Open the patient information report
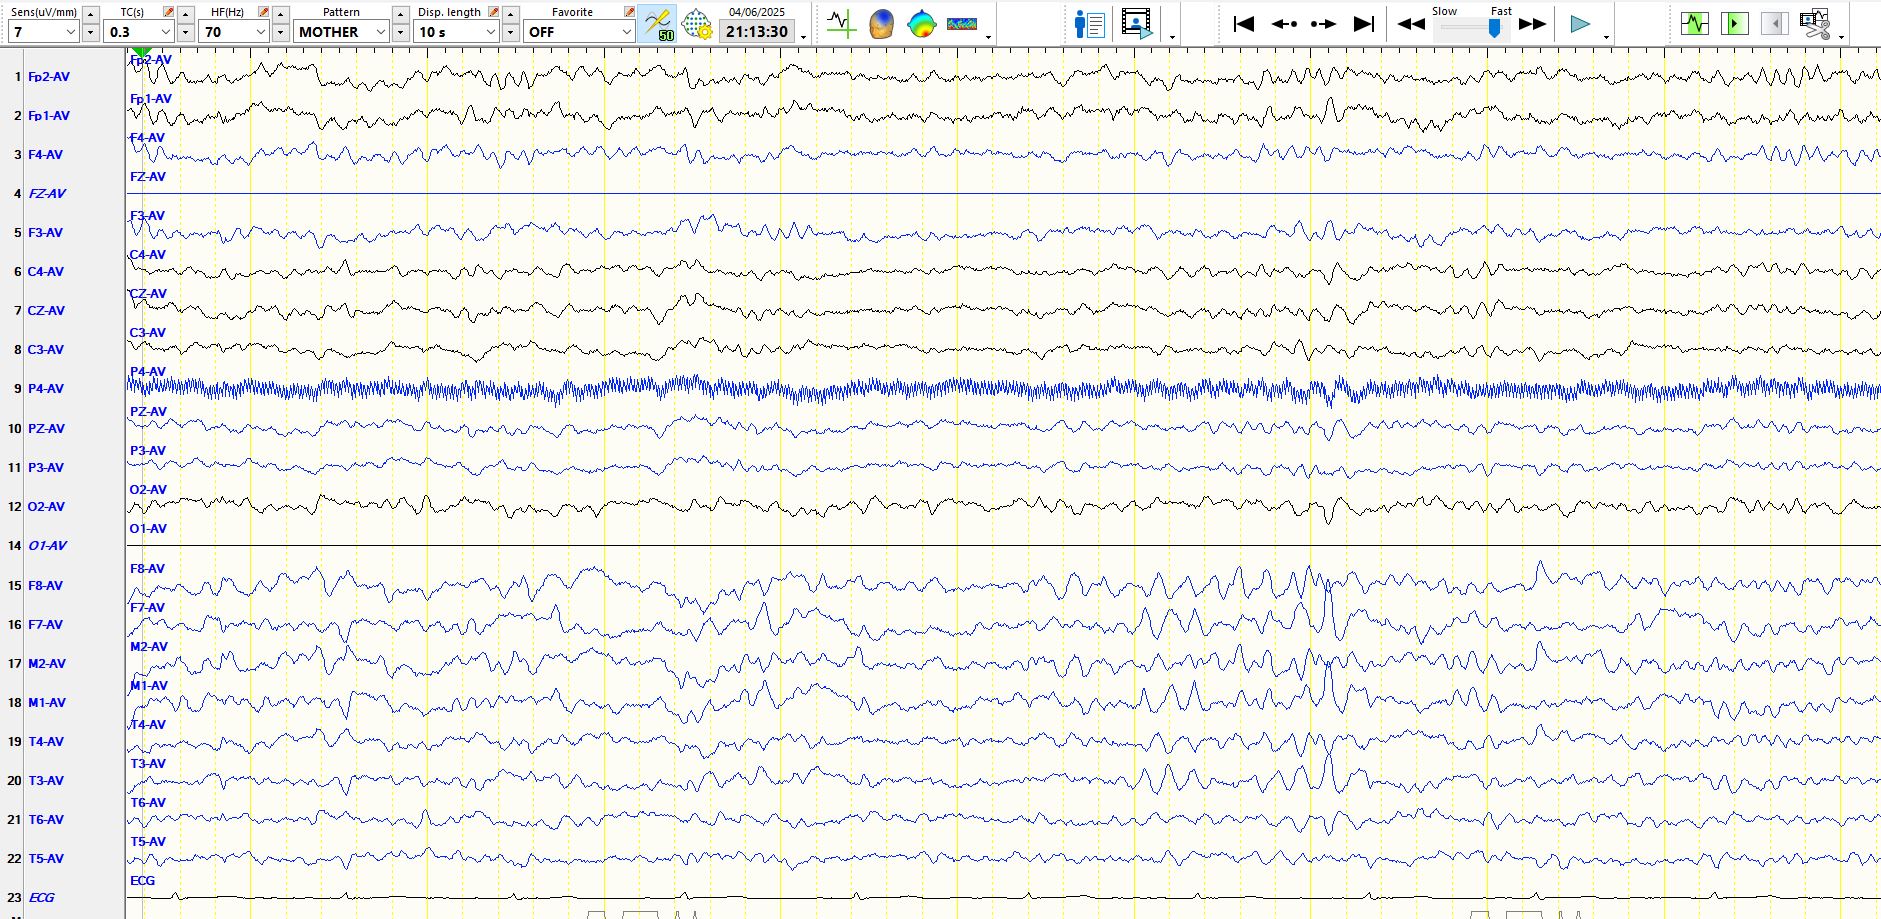1881x919 pixels. 1089,24
